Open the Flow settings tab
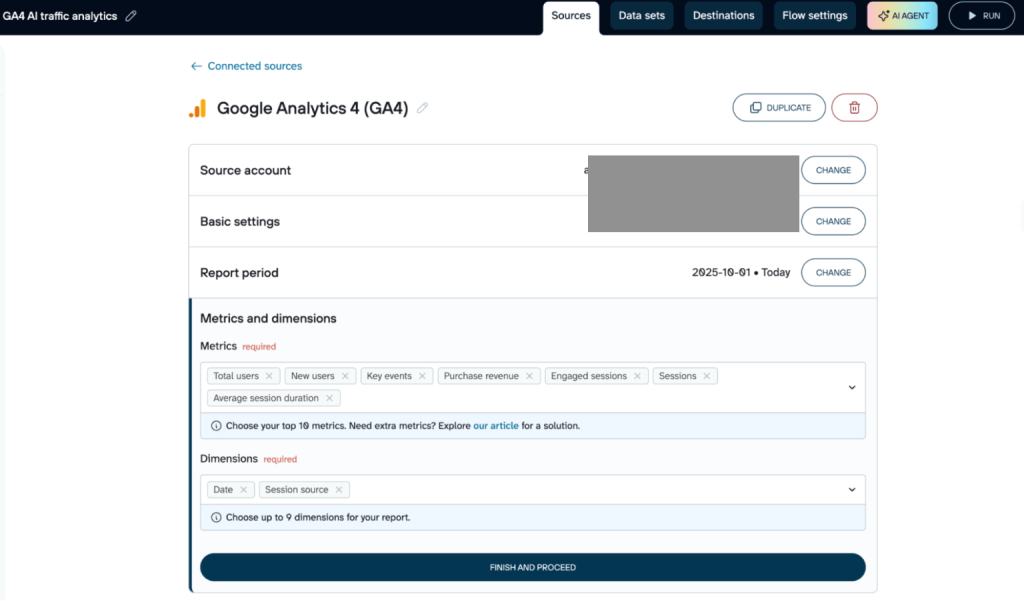This screenshot has width=1024, height=601. [814, 15]
